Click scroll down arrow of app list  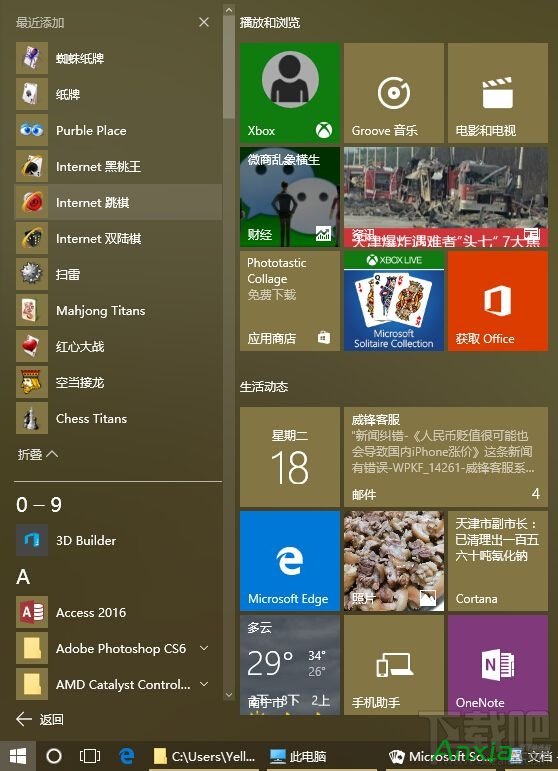click(229, 695)
